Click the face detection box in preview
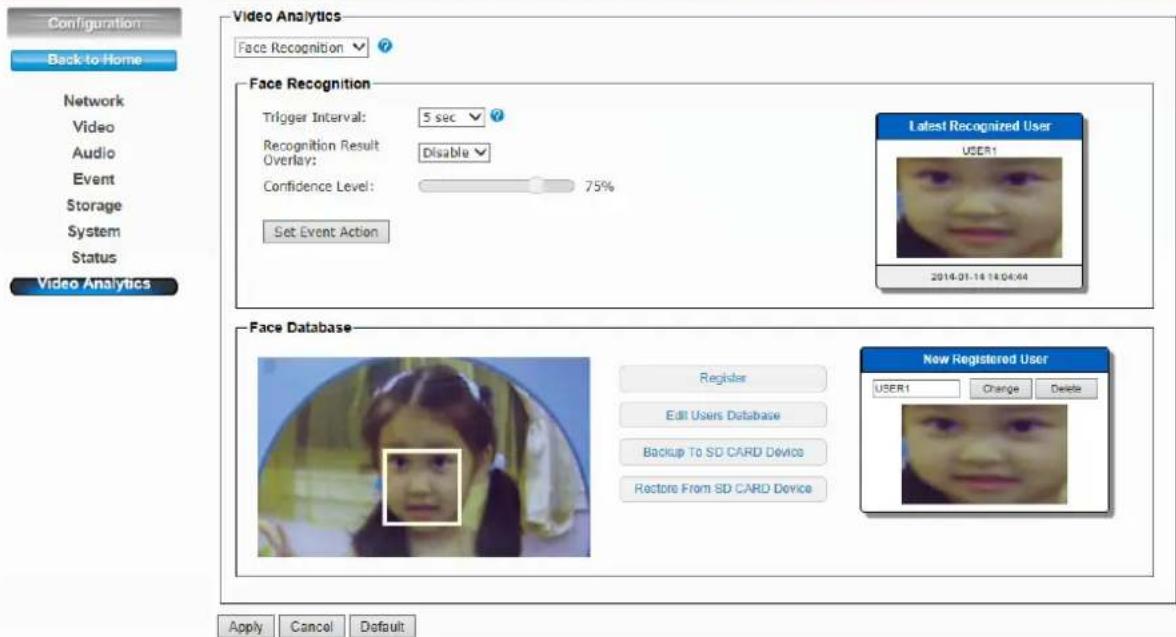1176x637 pixels. click(422, 487)
